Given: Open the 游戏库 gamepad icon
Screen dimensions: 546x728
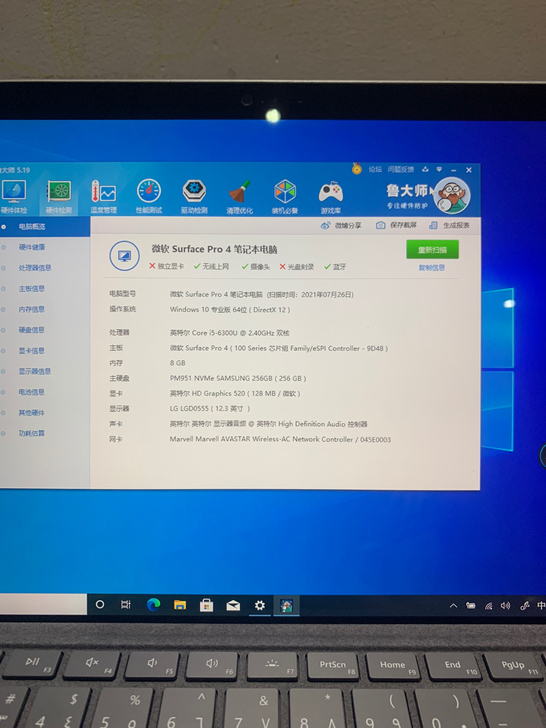Looking at the screenshot, I should point(331,197).
